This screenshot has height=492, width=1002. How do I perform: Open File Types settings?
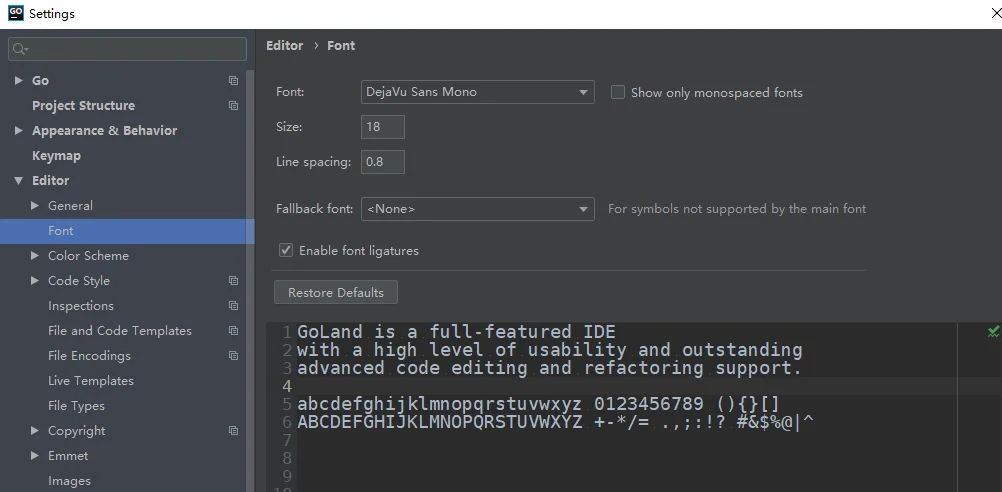pyautogui.click(x=76, y=406)
